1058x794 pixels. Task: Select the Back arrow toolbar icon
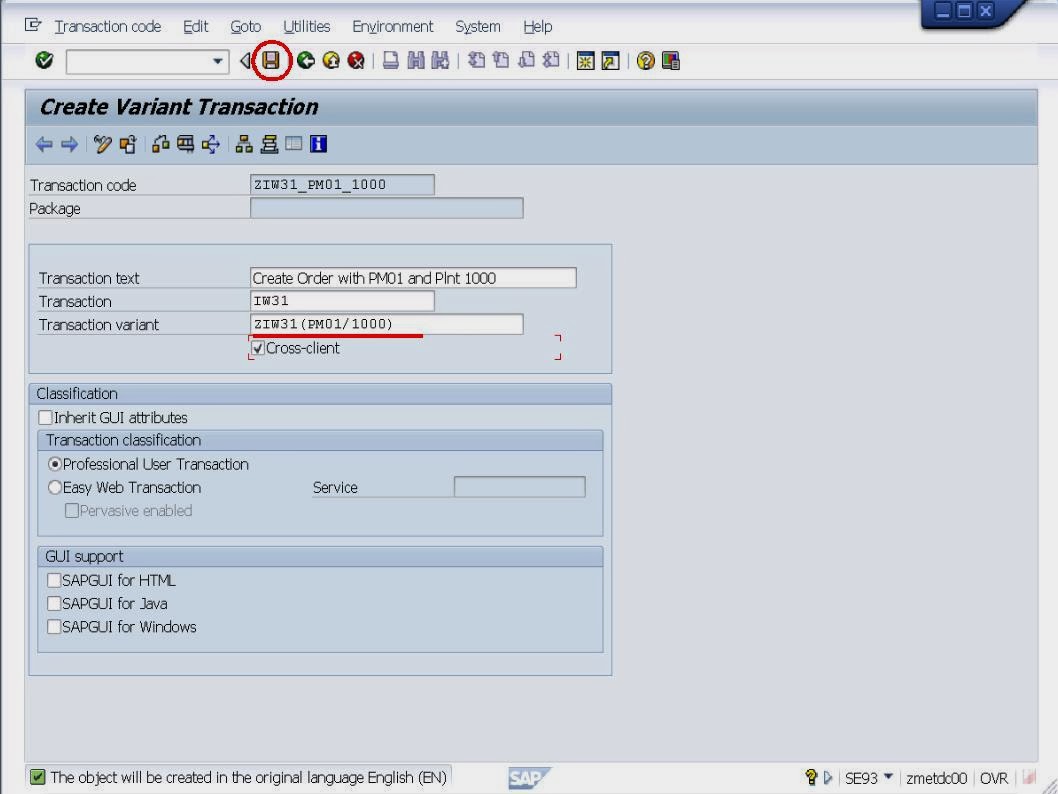coord(304,60)
